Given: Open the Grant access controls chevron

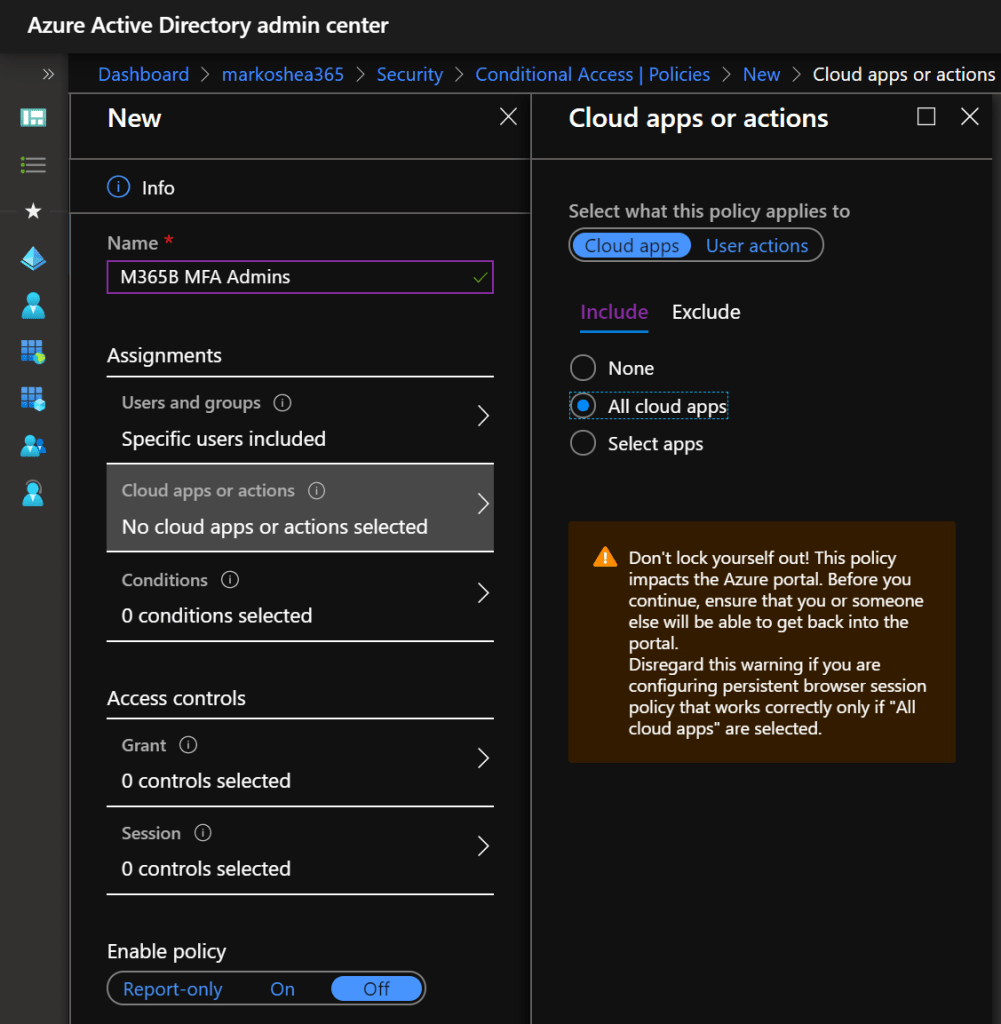Looking at the screenshot, I should click(x=483, y=759).
